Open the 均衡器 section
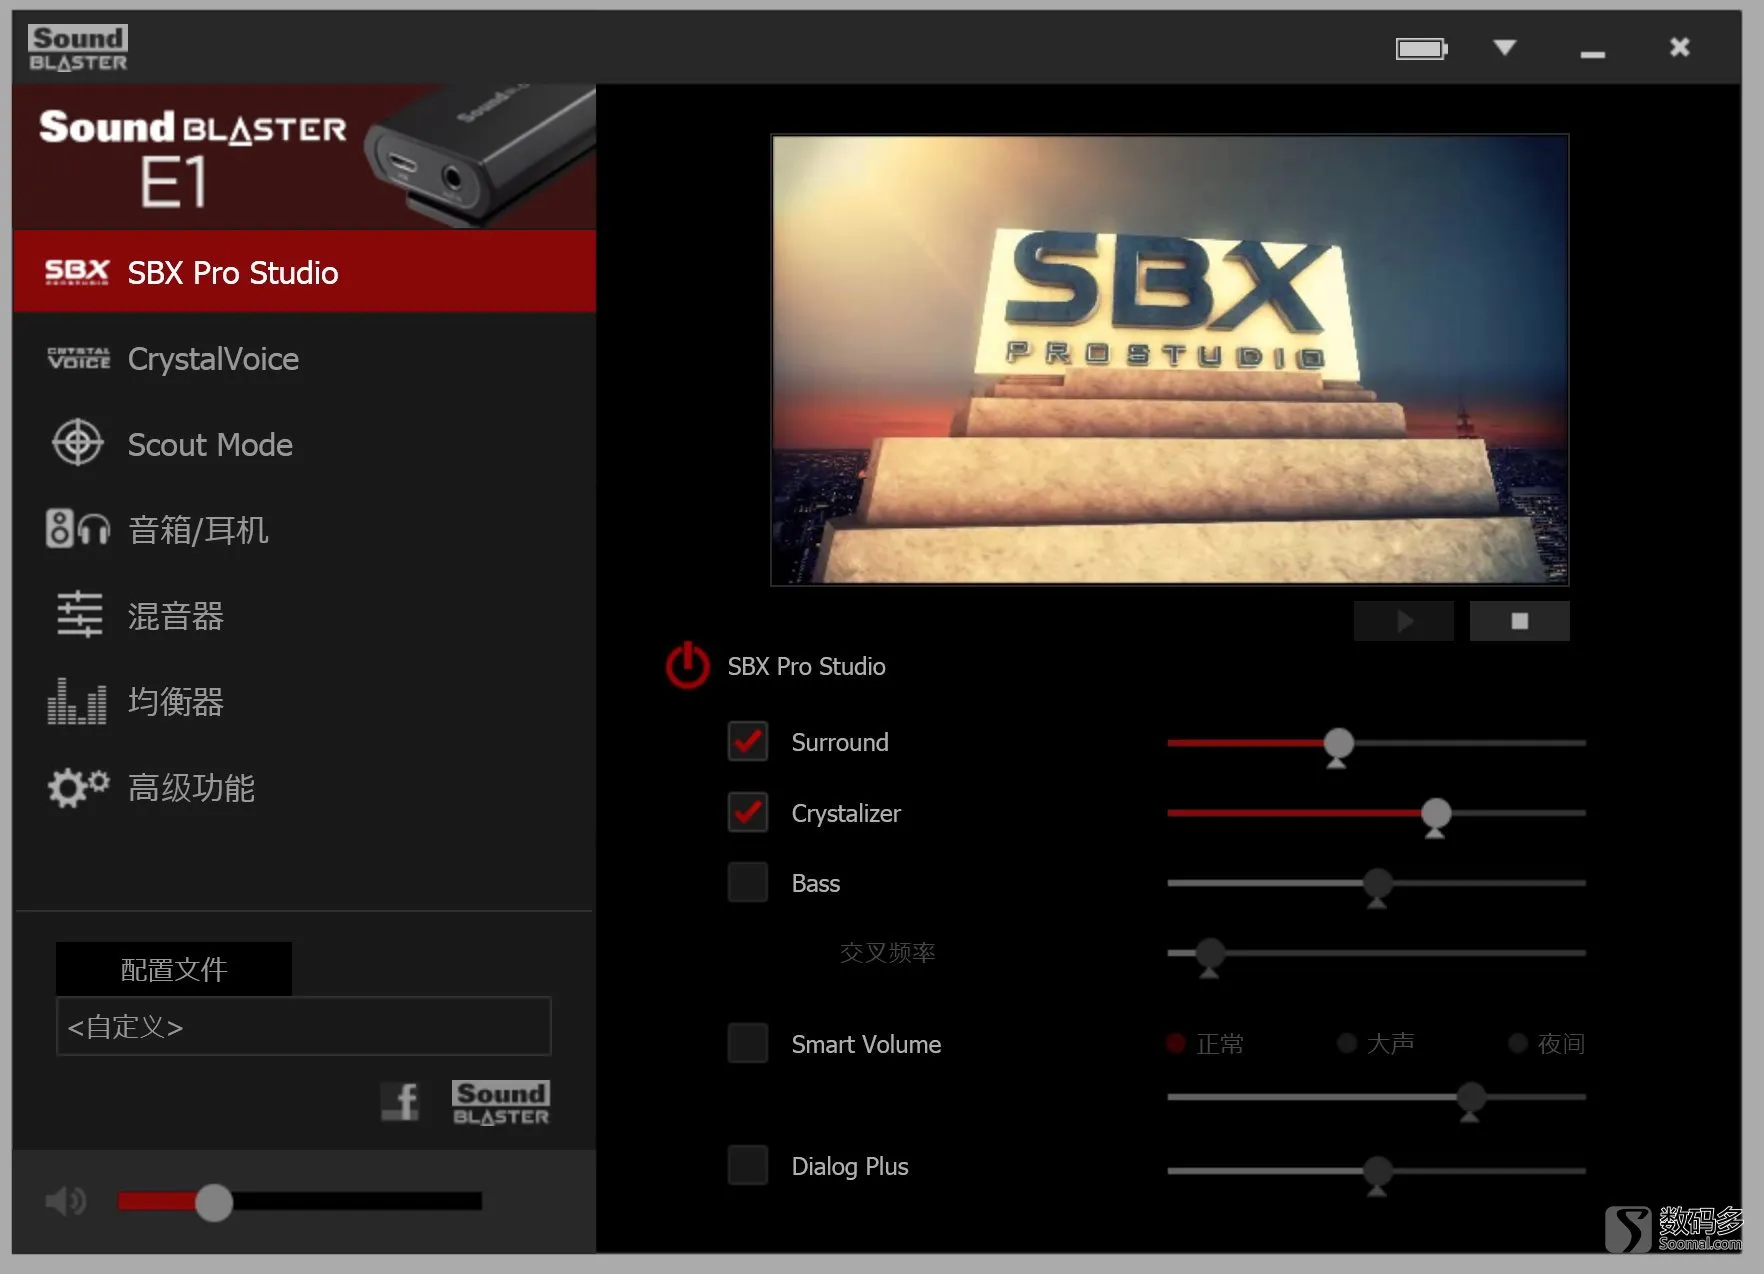Viewport: 1764px width, 1274px height. coord(305,701)
